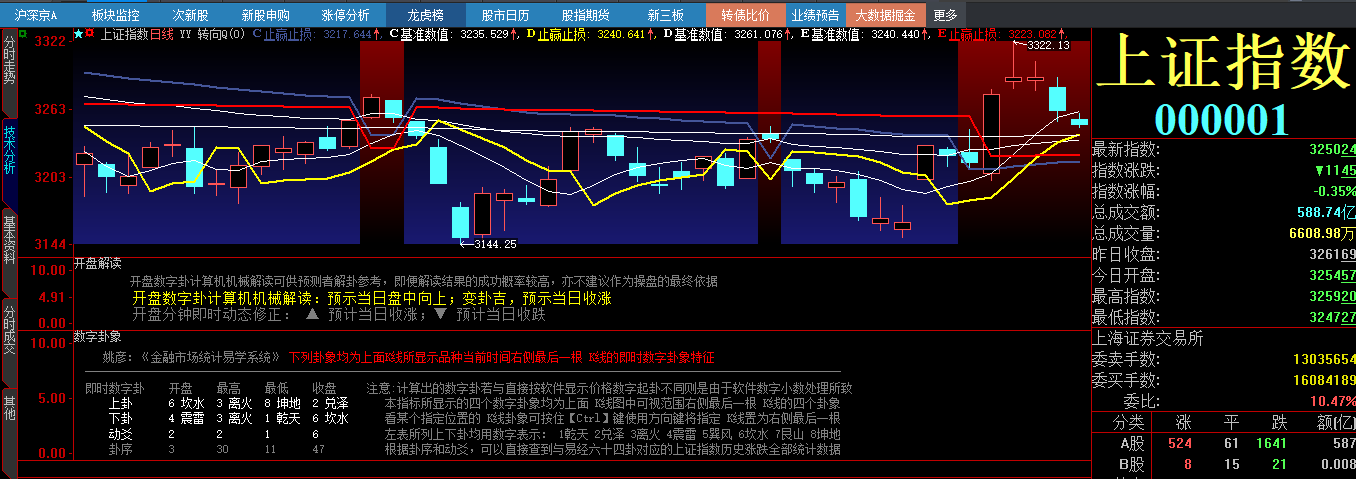Switch to the 龙虎榜 tab
Viewport: 1356px width, 479px height.
(x=425, y=15)
